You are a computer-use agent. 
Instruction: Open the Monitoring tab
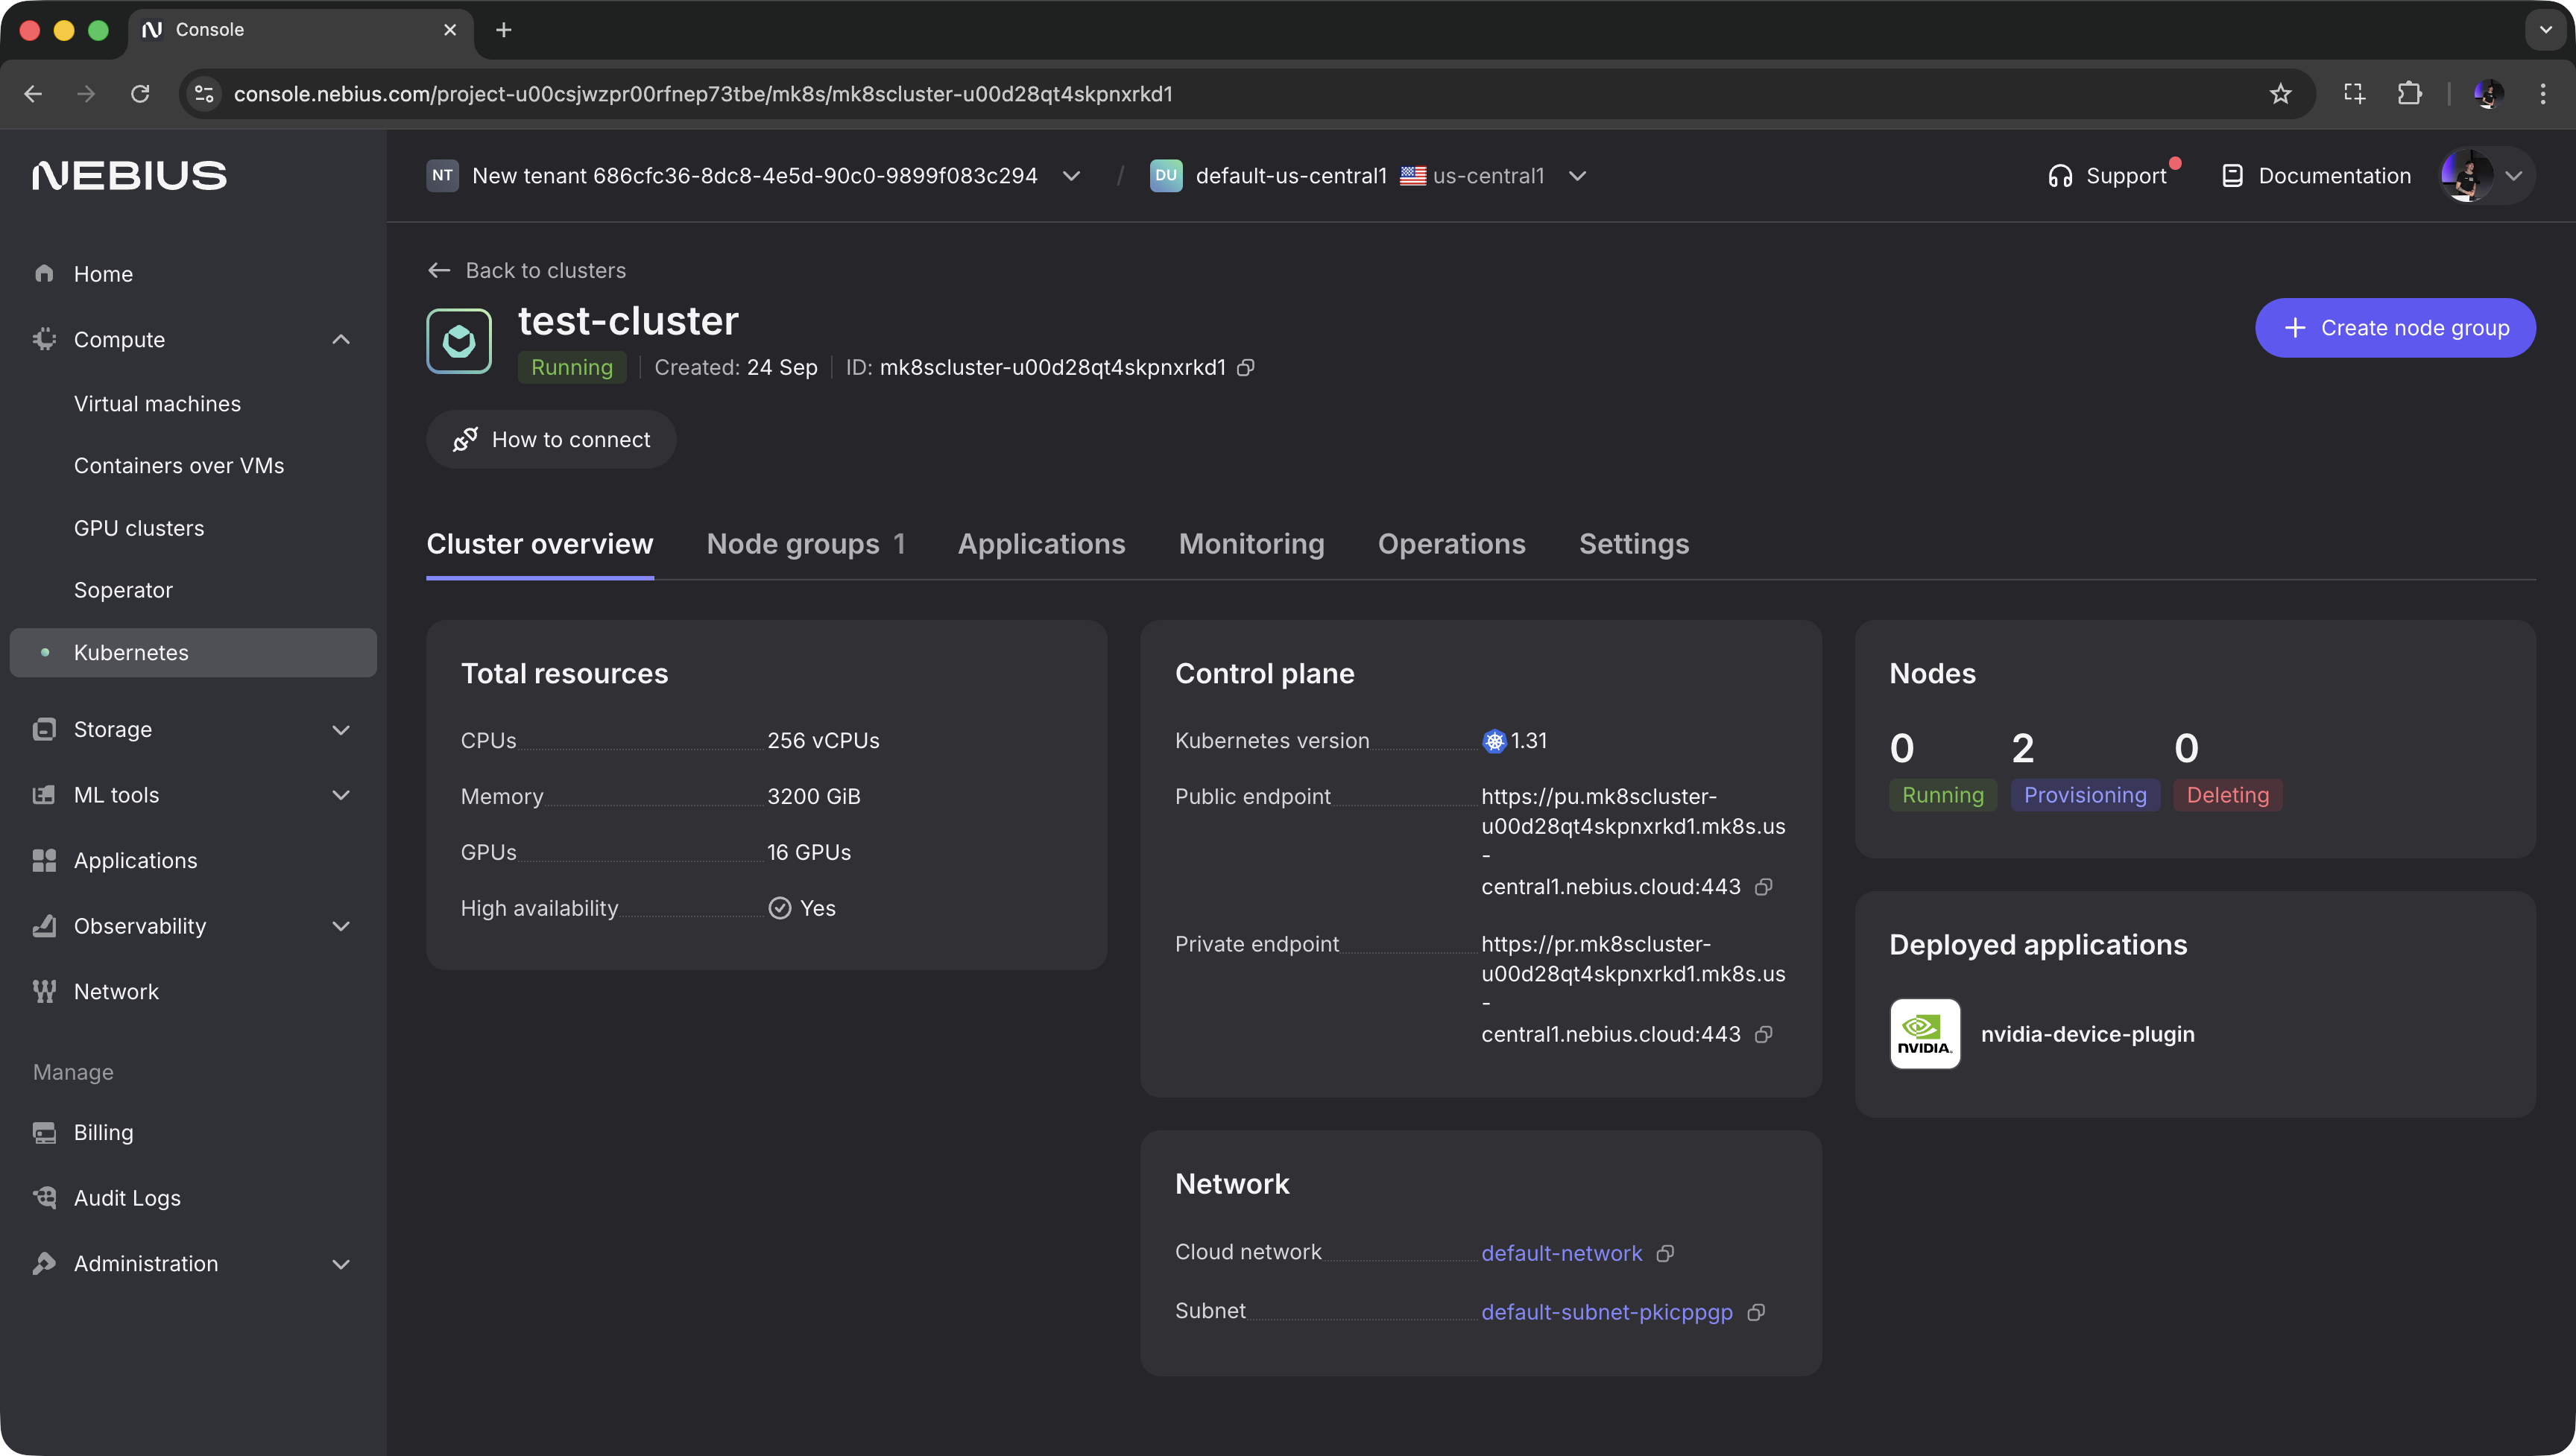(1251, 544)
